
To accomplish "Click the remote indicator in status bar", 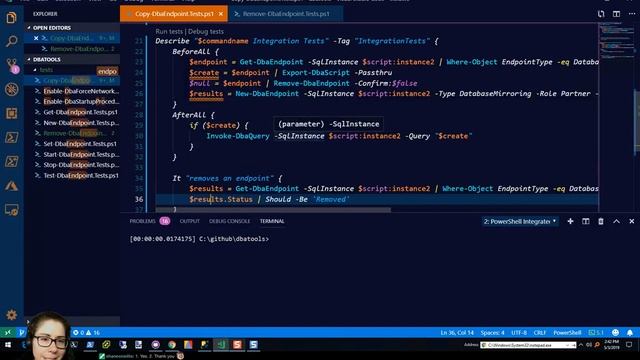I will 7,333.
